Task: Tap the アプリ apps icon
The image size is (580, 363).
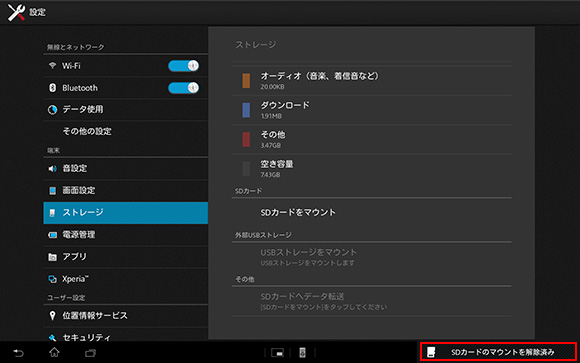Action: (x=53, y=257)
